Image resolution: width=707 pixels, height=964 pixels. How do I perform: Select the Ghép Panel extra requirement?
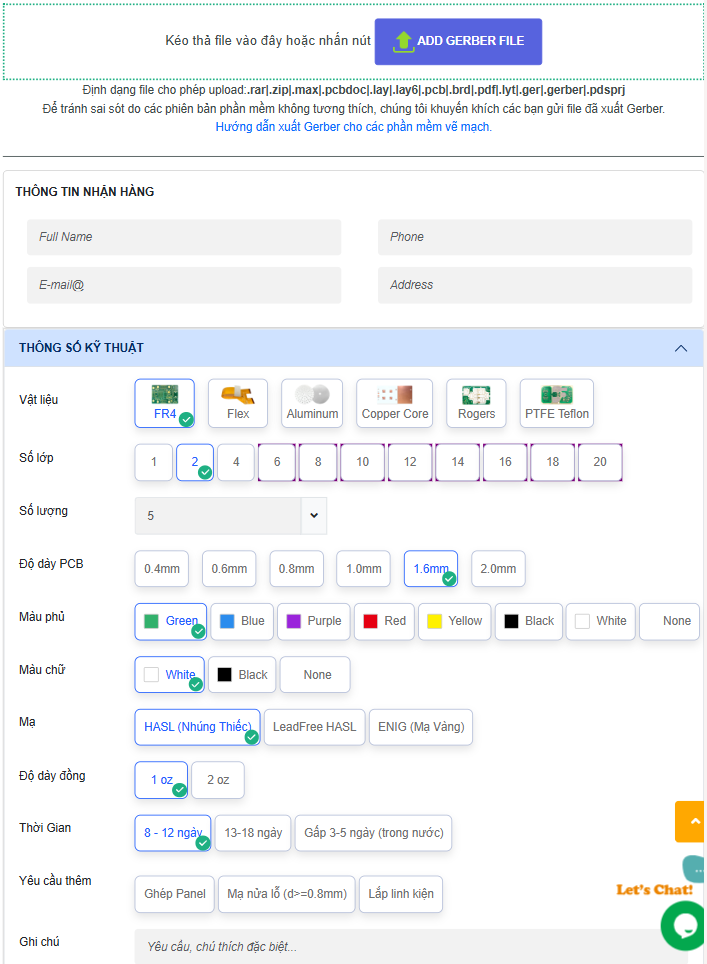[175, 894]
